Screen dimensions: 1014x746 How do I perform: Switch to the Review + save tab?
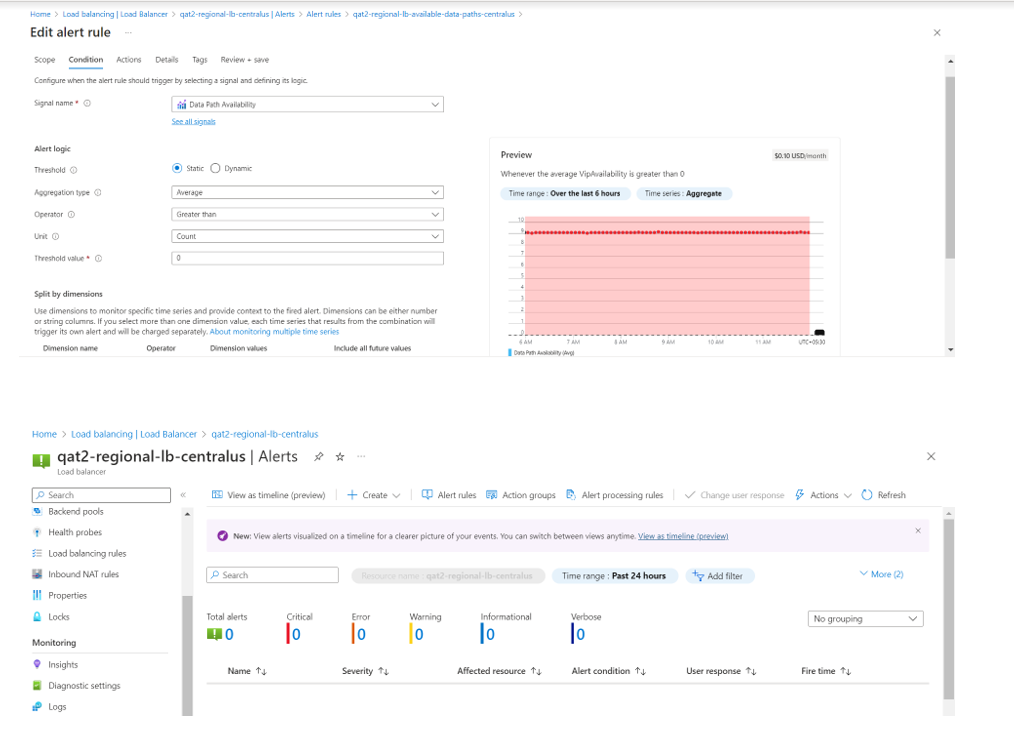(x=244, y=59)
